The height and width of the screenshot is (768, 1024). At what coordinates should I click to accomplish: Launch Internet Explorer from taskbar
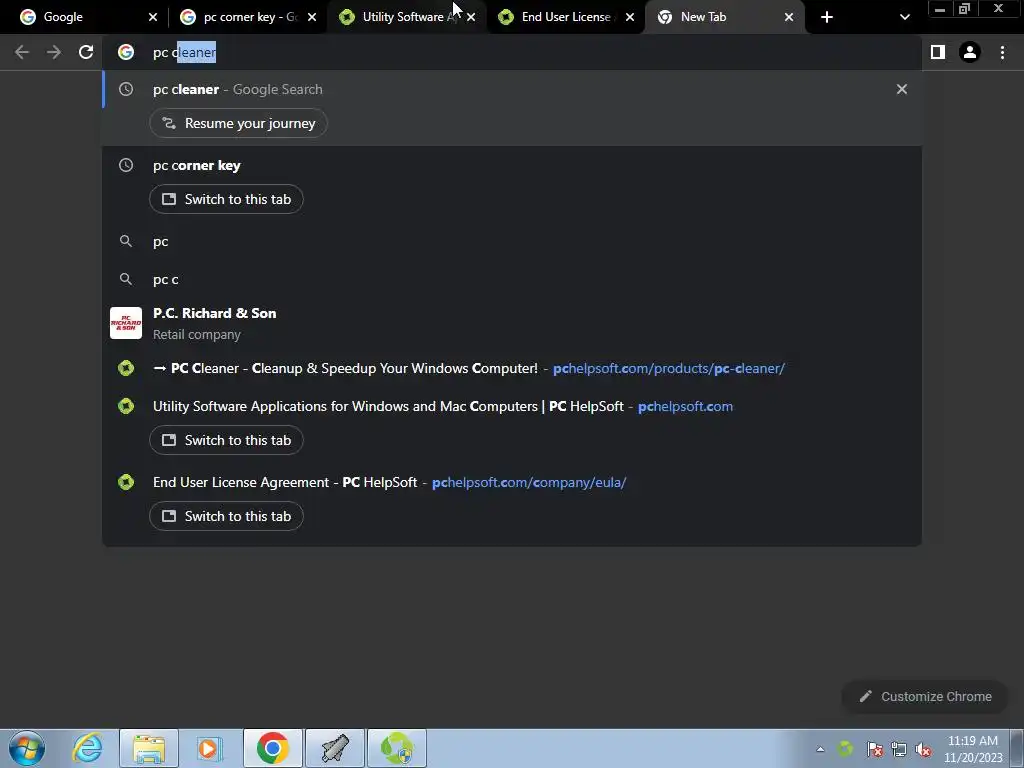click(88, 748)
